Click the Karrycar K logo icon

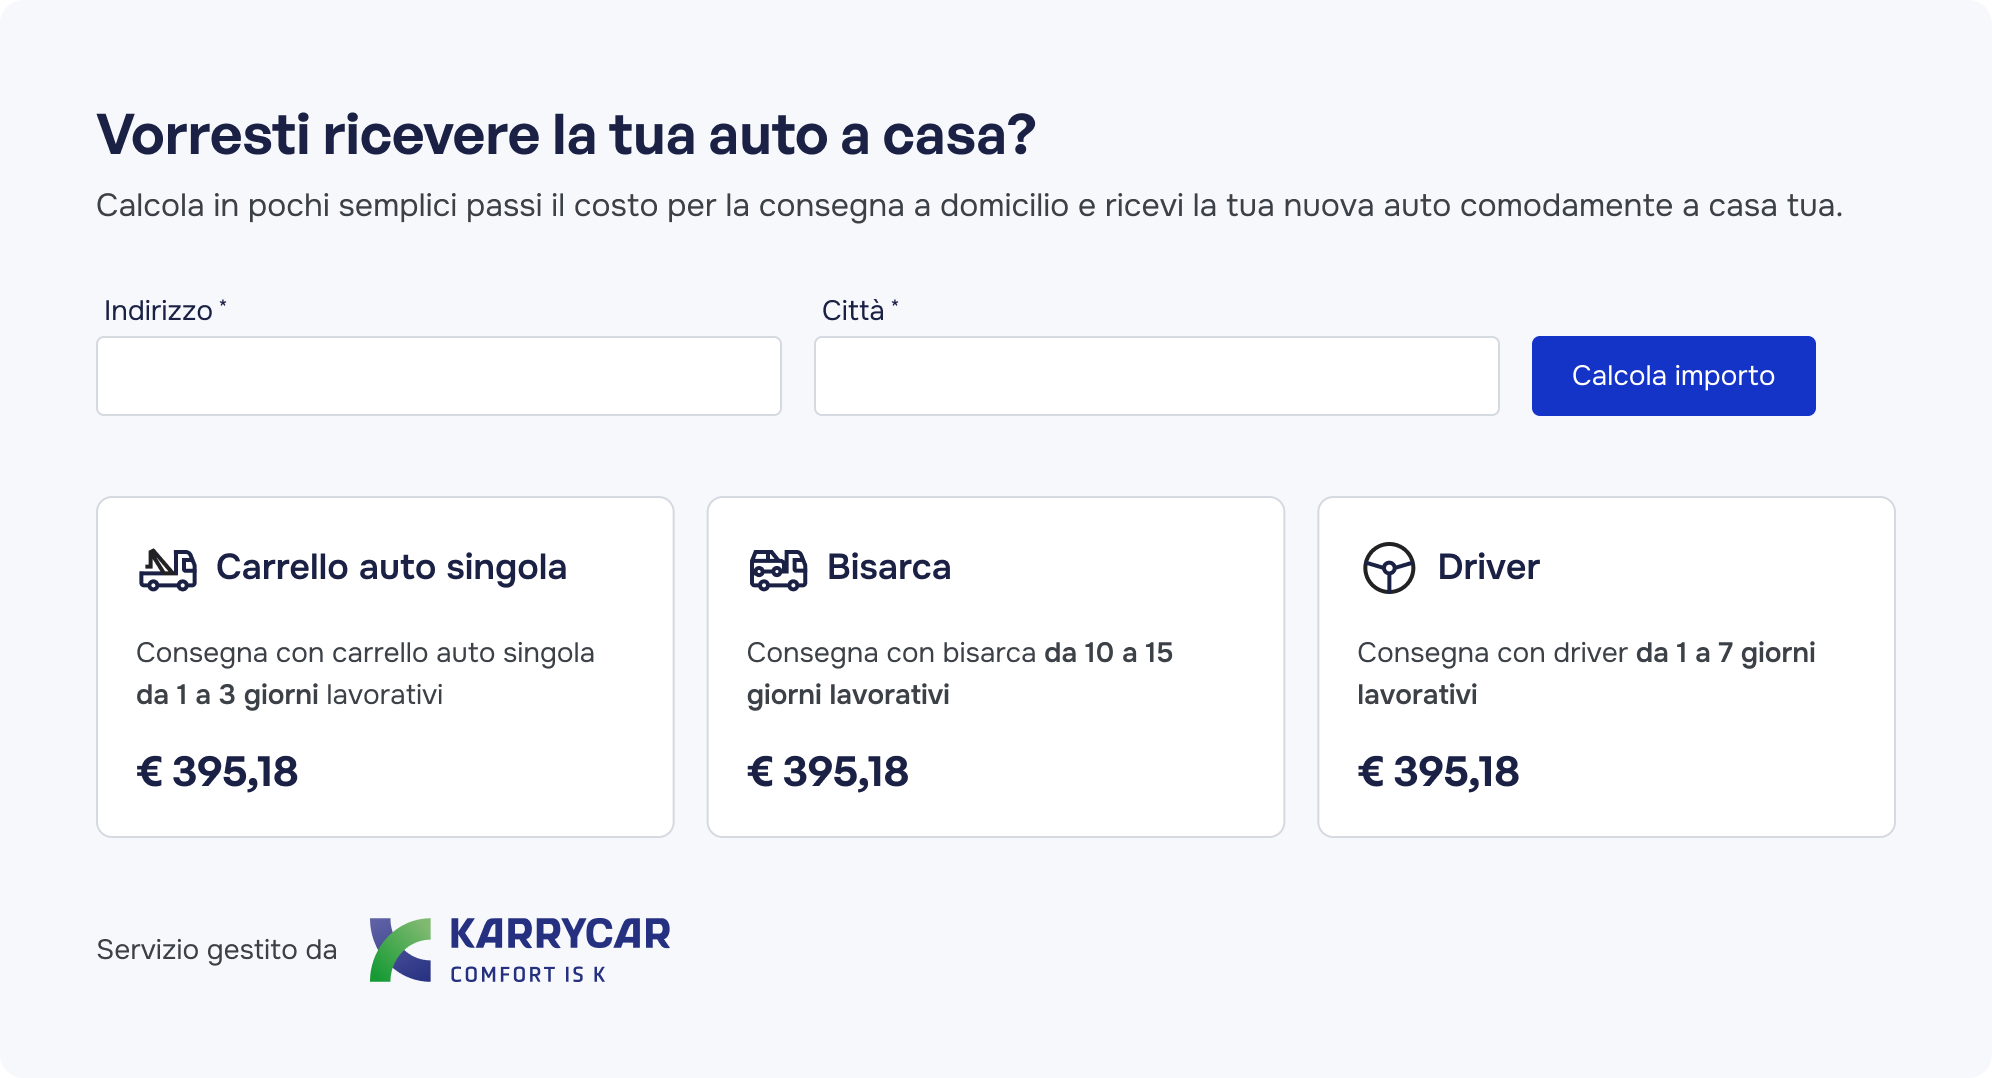click(400, 950)
